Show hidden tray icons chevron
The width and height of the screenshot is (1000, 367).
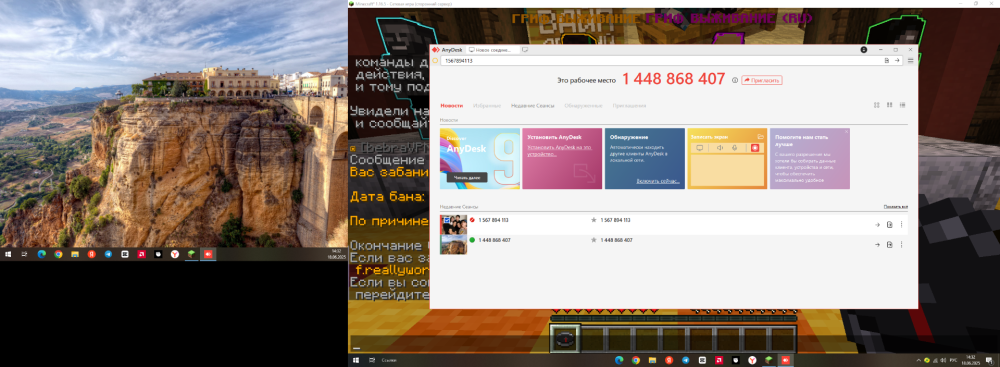click(x=918, y=360)
